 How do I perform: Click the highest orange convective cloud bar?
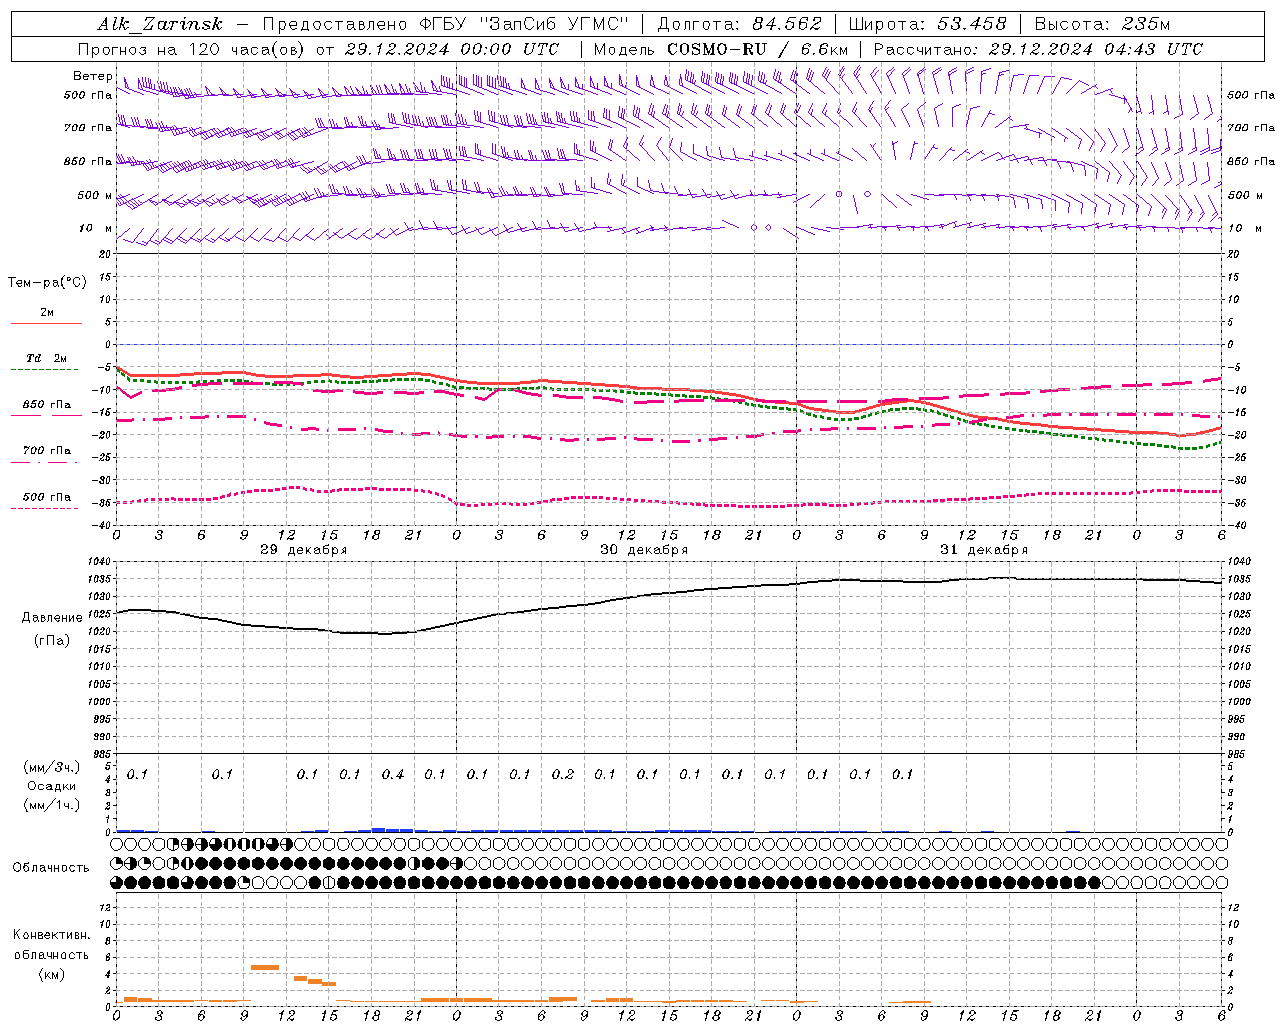pos(265,967)
